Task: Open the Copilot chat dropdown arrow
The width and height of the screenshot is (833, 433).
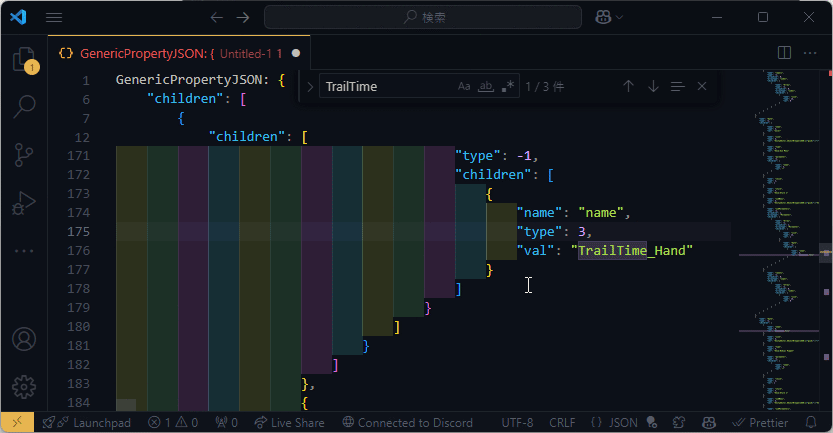Action: tap(620, 17)
